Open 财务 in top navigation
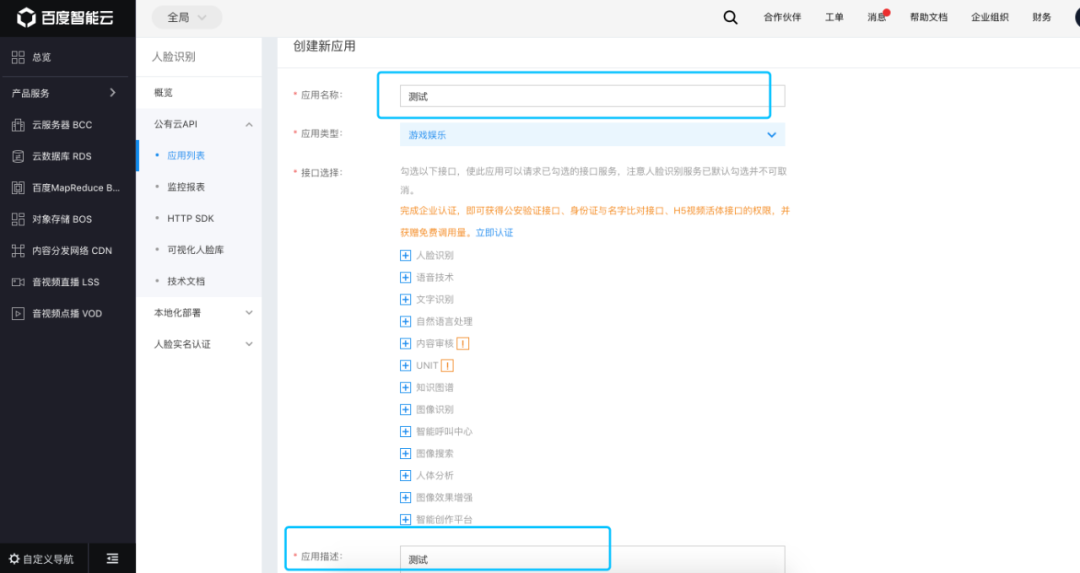The width and height of the screenshot is (1080, 573). [x=1041, y=17]
